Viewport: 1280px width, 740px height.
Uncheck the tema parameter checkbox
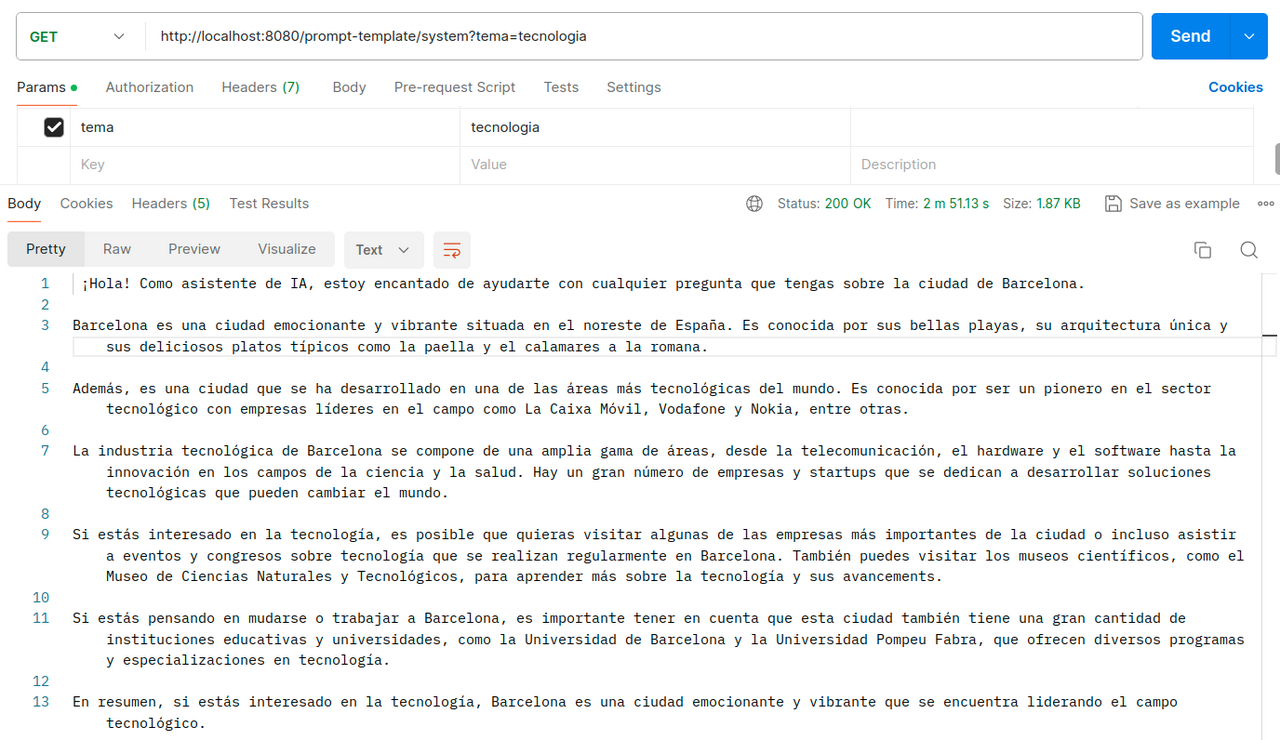point(54,127)
